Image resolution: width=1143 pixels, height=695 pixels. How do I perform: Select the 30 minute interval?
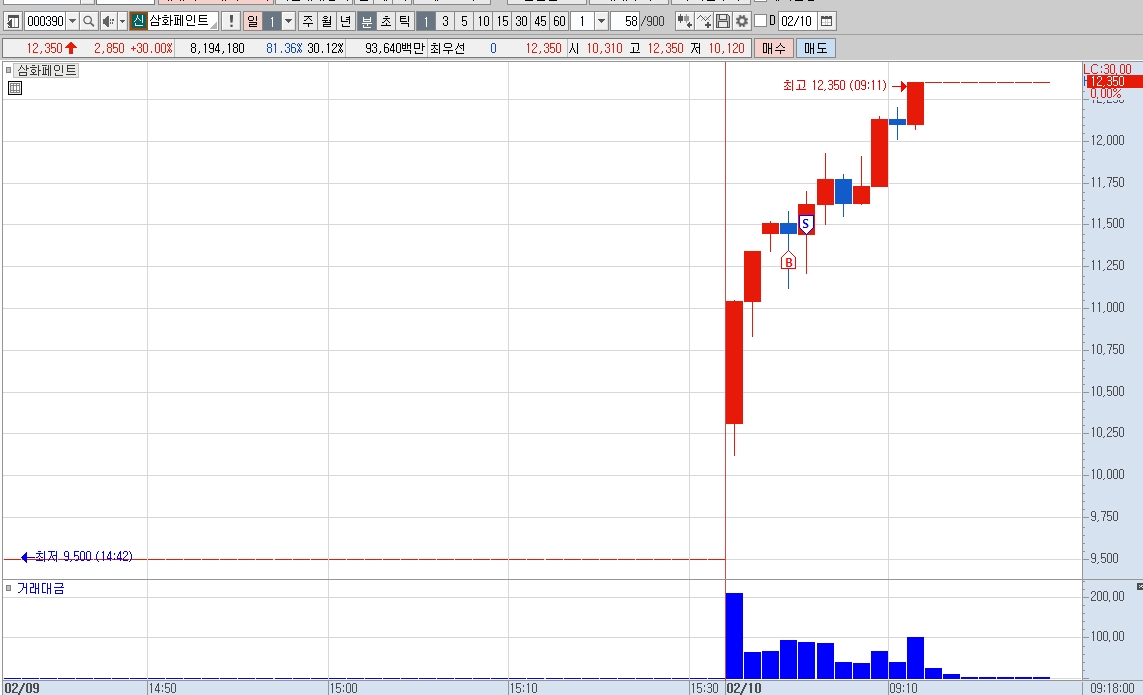point(521,21)
